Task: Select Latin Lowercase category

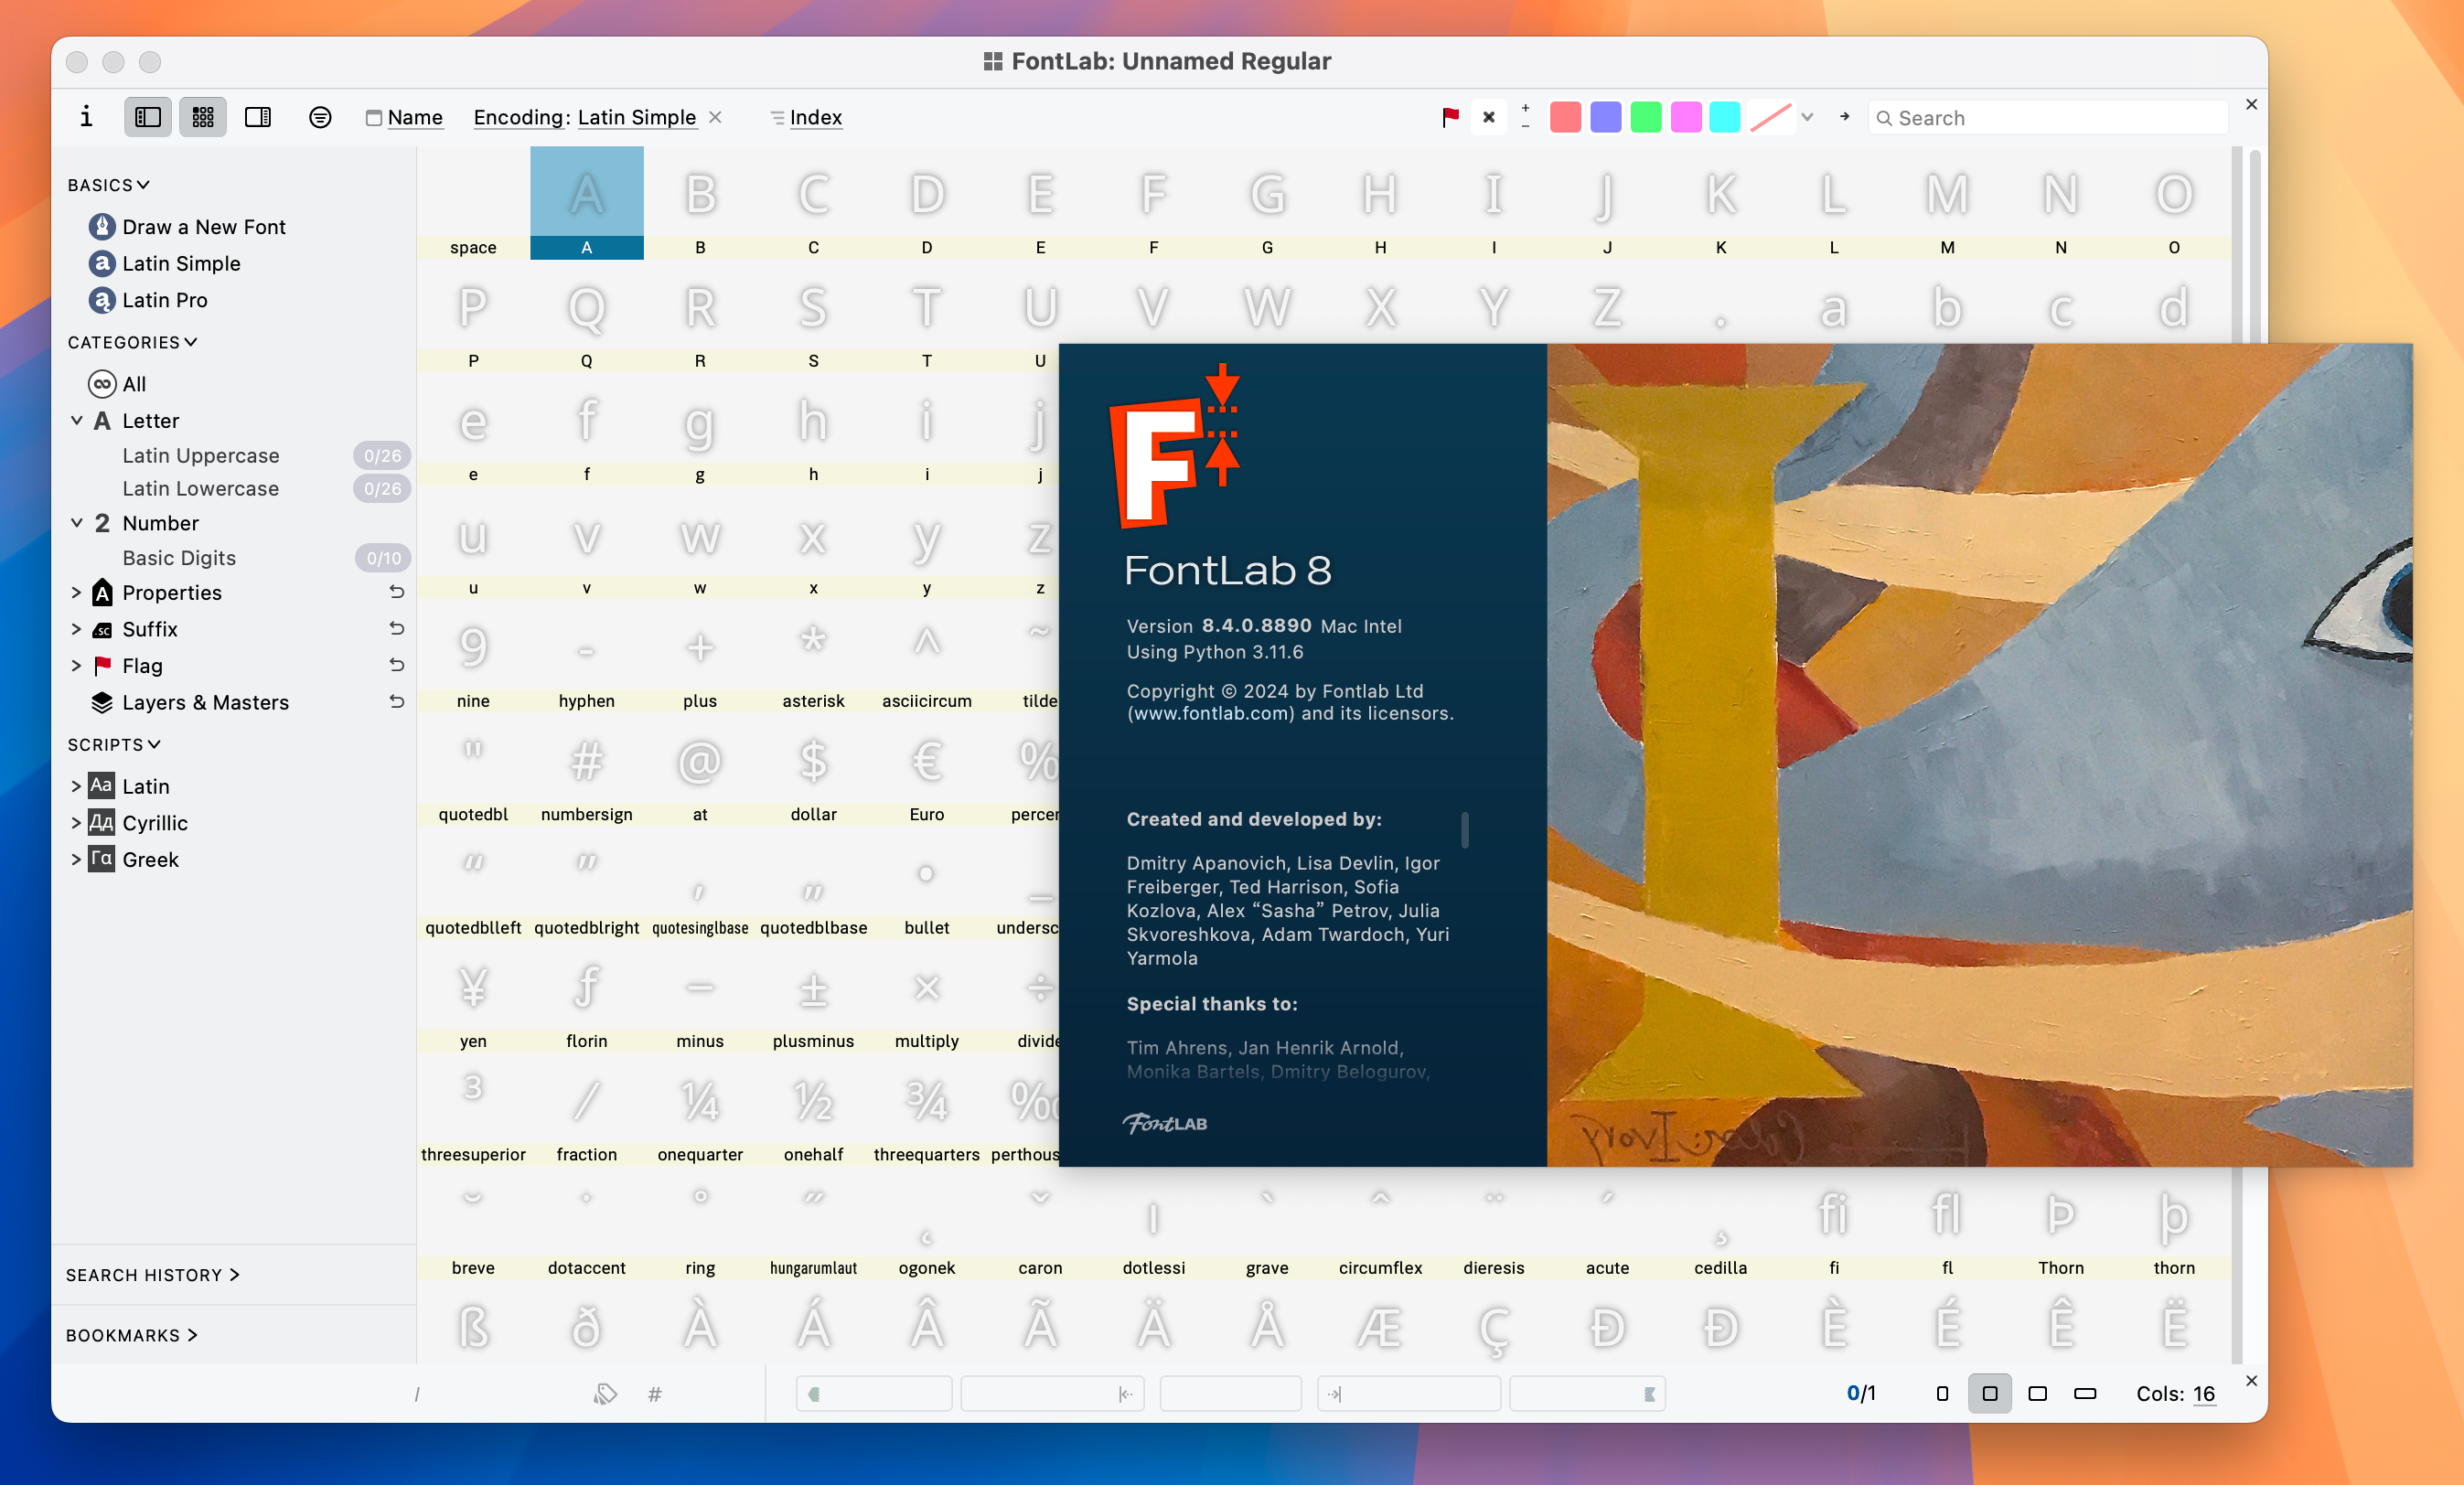Action: pyautogui.click(x=200, y=488)
